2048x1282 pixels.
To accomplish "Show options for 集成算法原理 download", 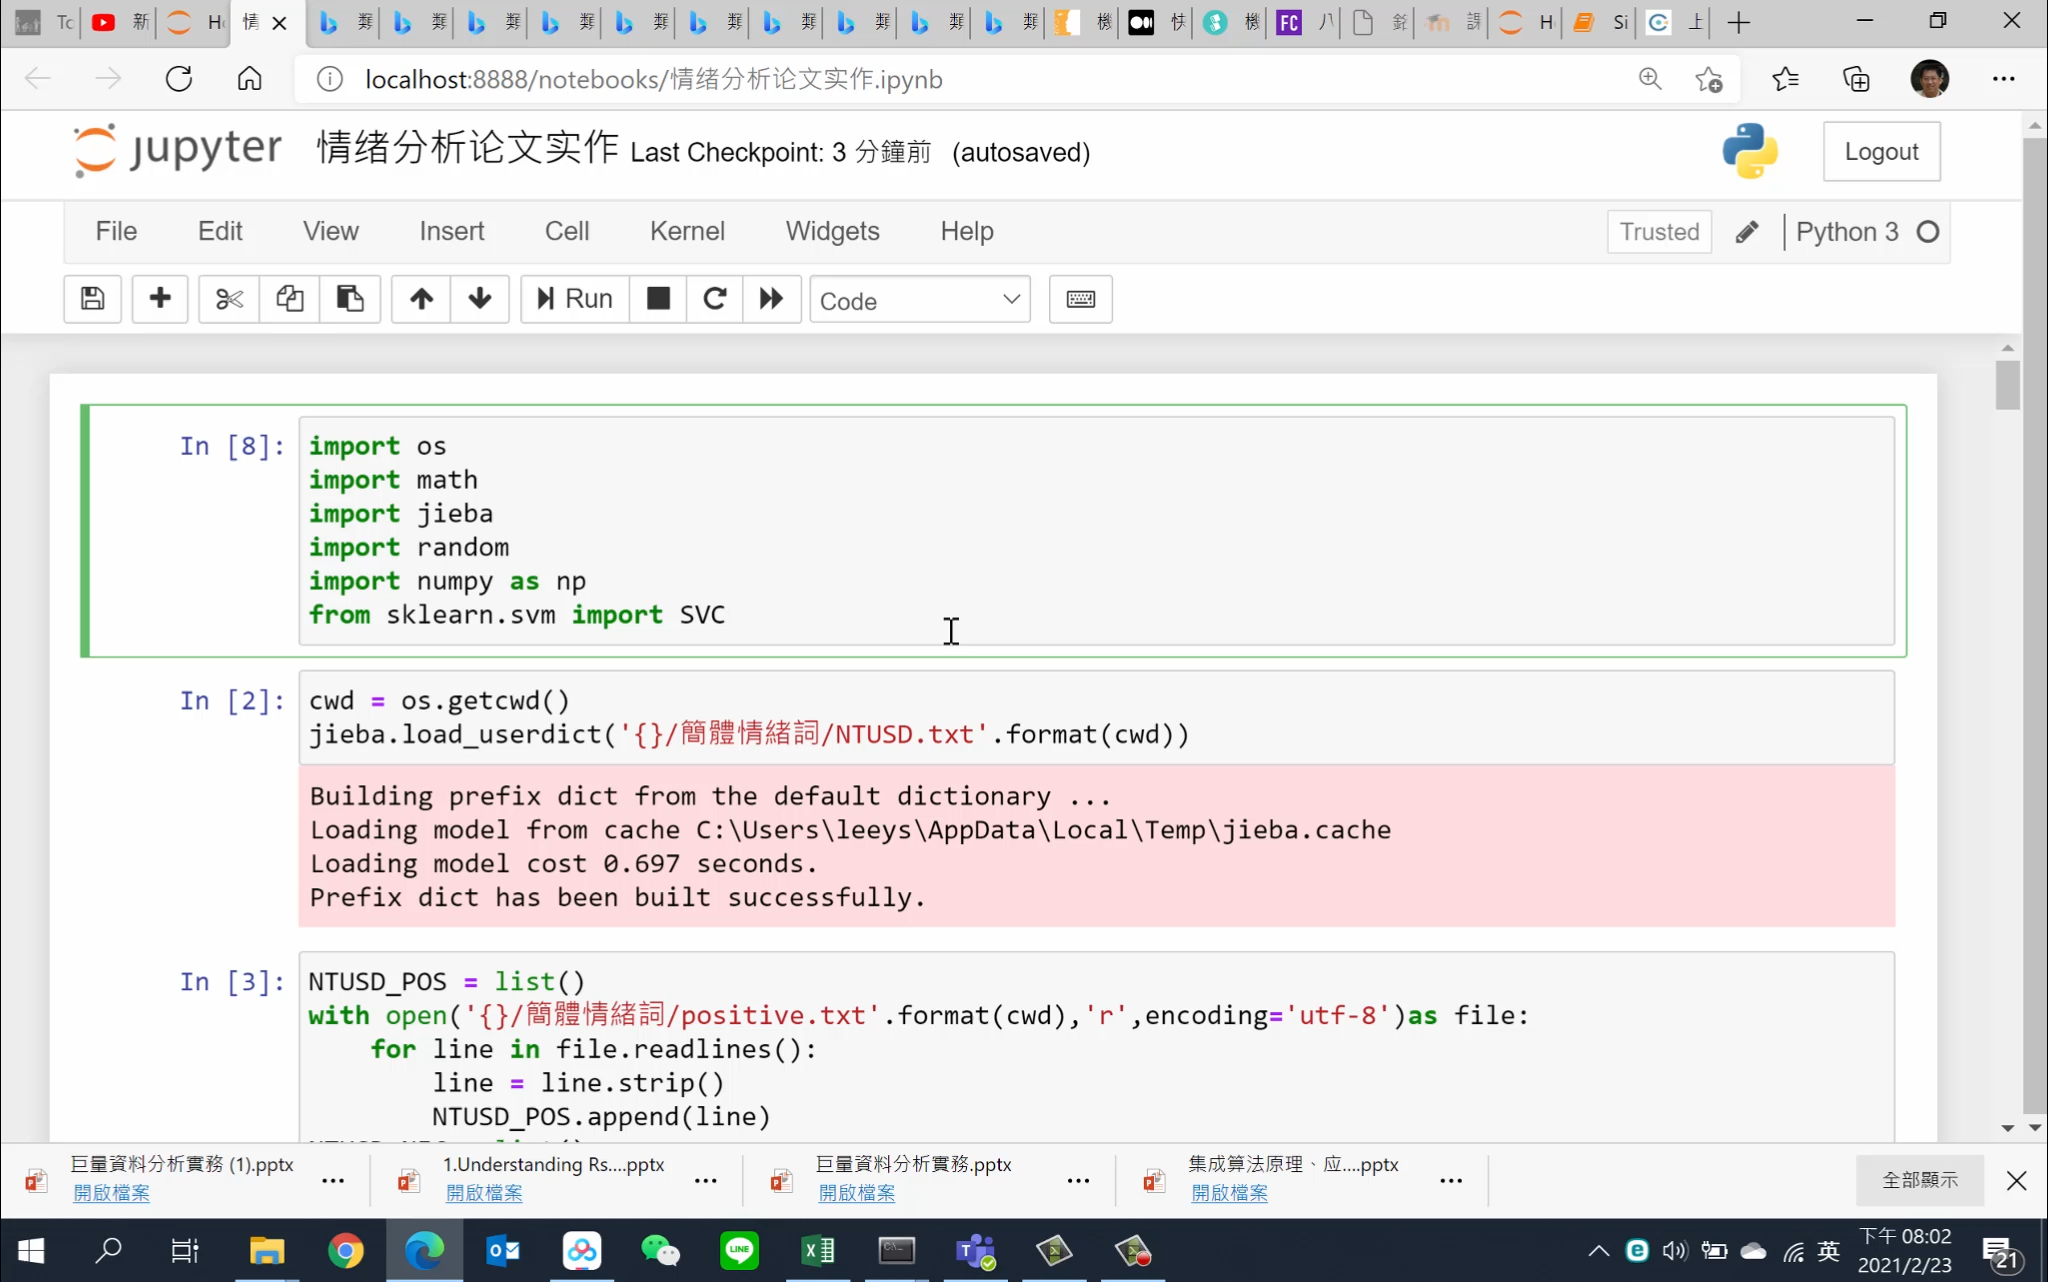I will [x=1451, y=1180].
